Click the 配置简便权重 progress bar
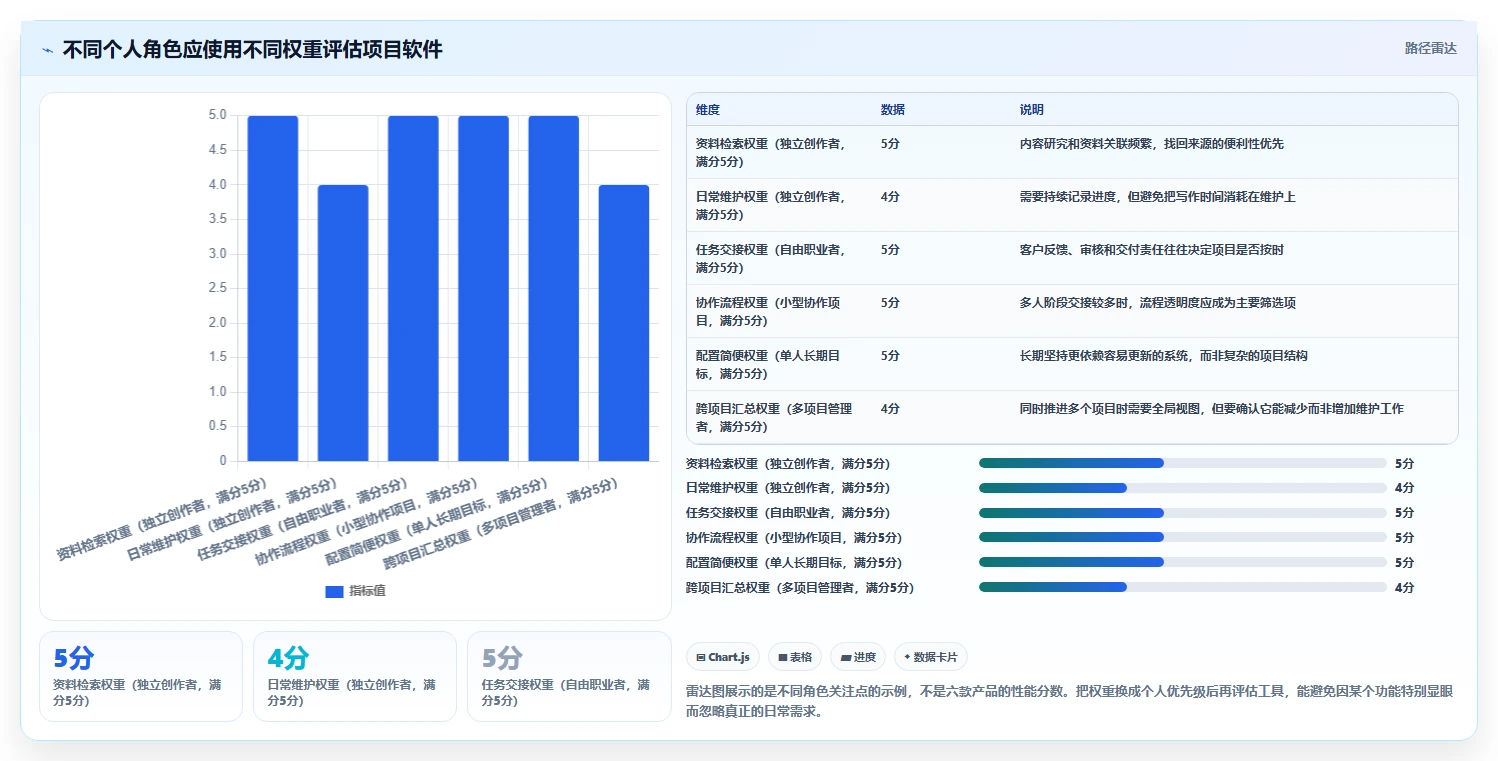Viewport: 1498px width, 761px height. point(1183,562)
